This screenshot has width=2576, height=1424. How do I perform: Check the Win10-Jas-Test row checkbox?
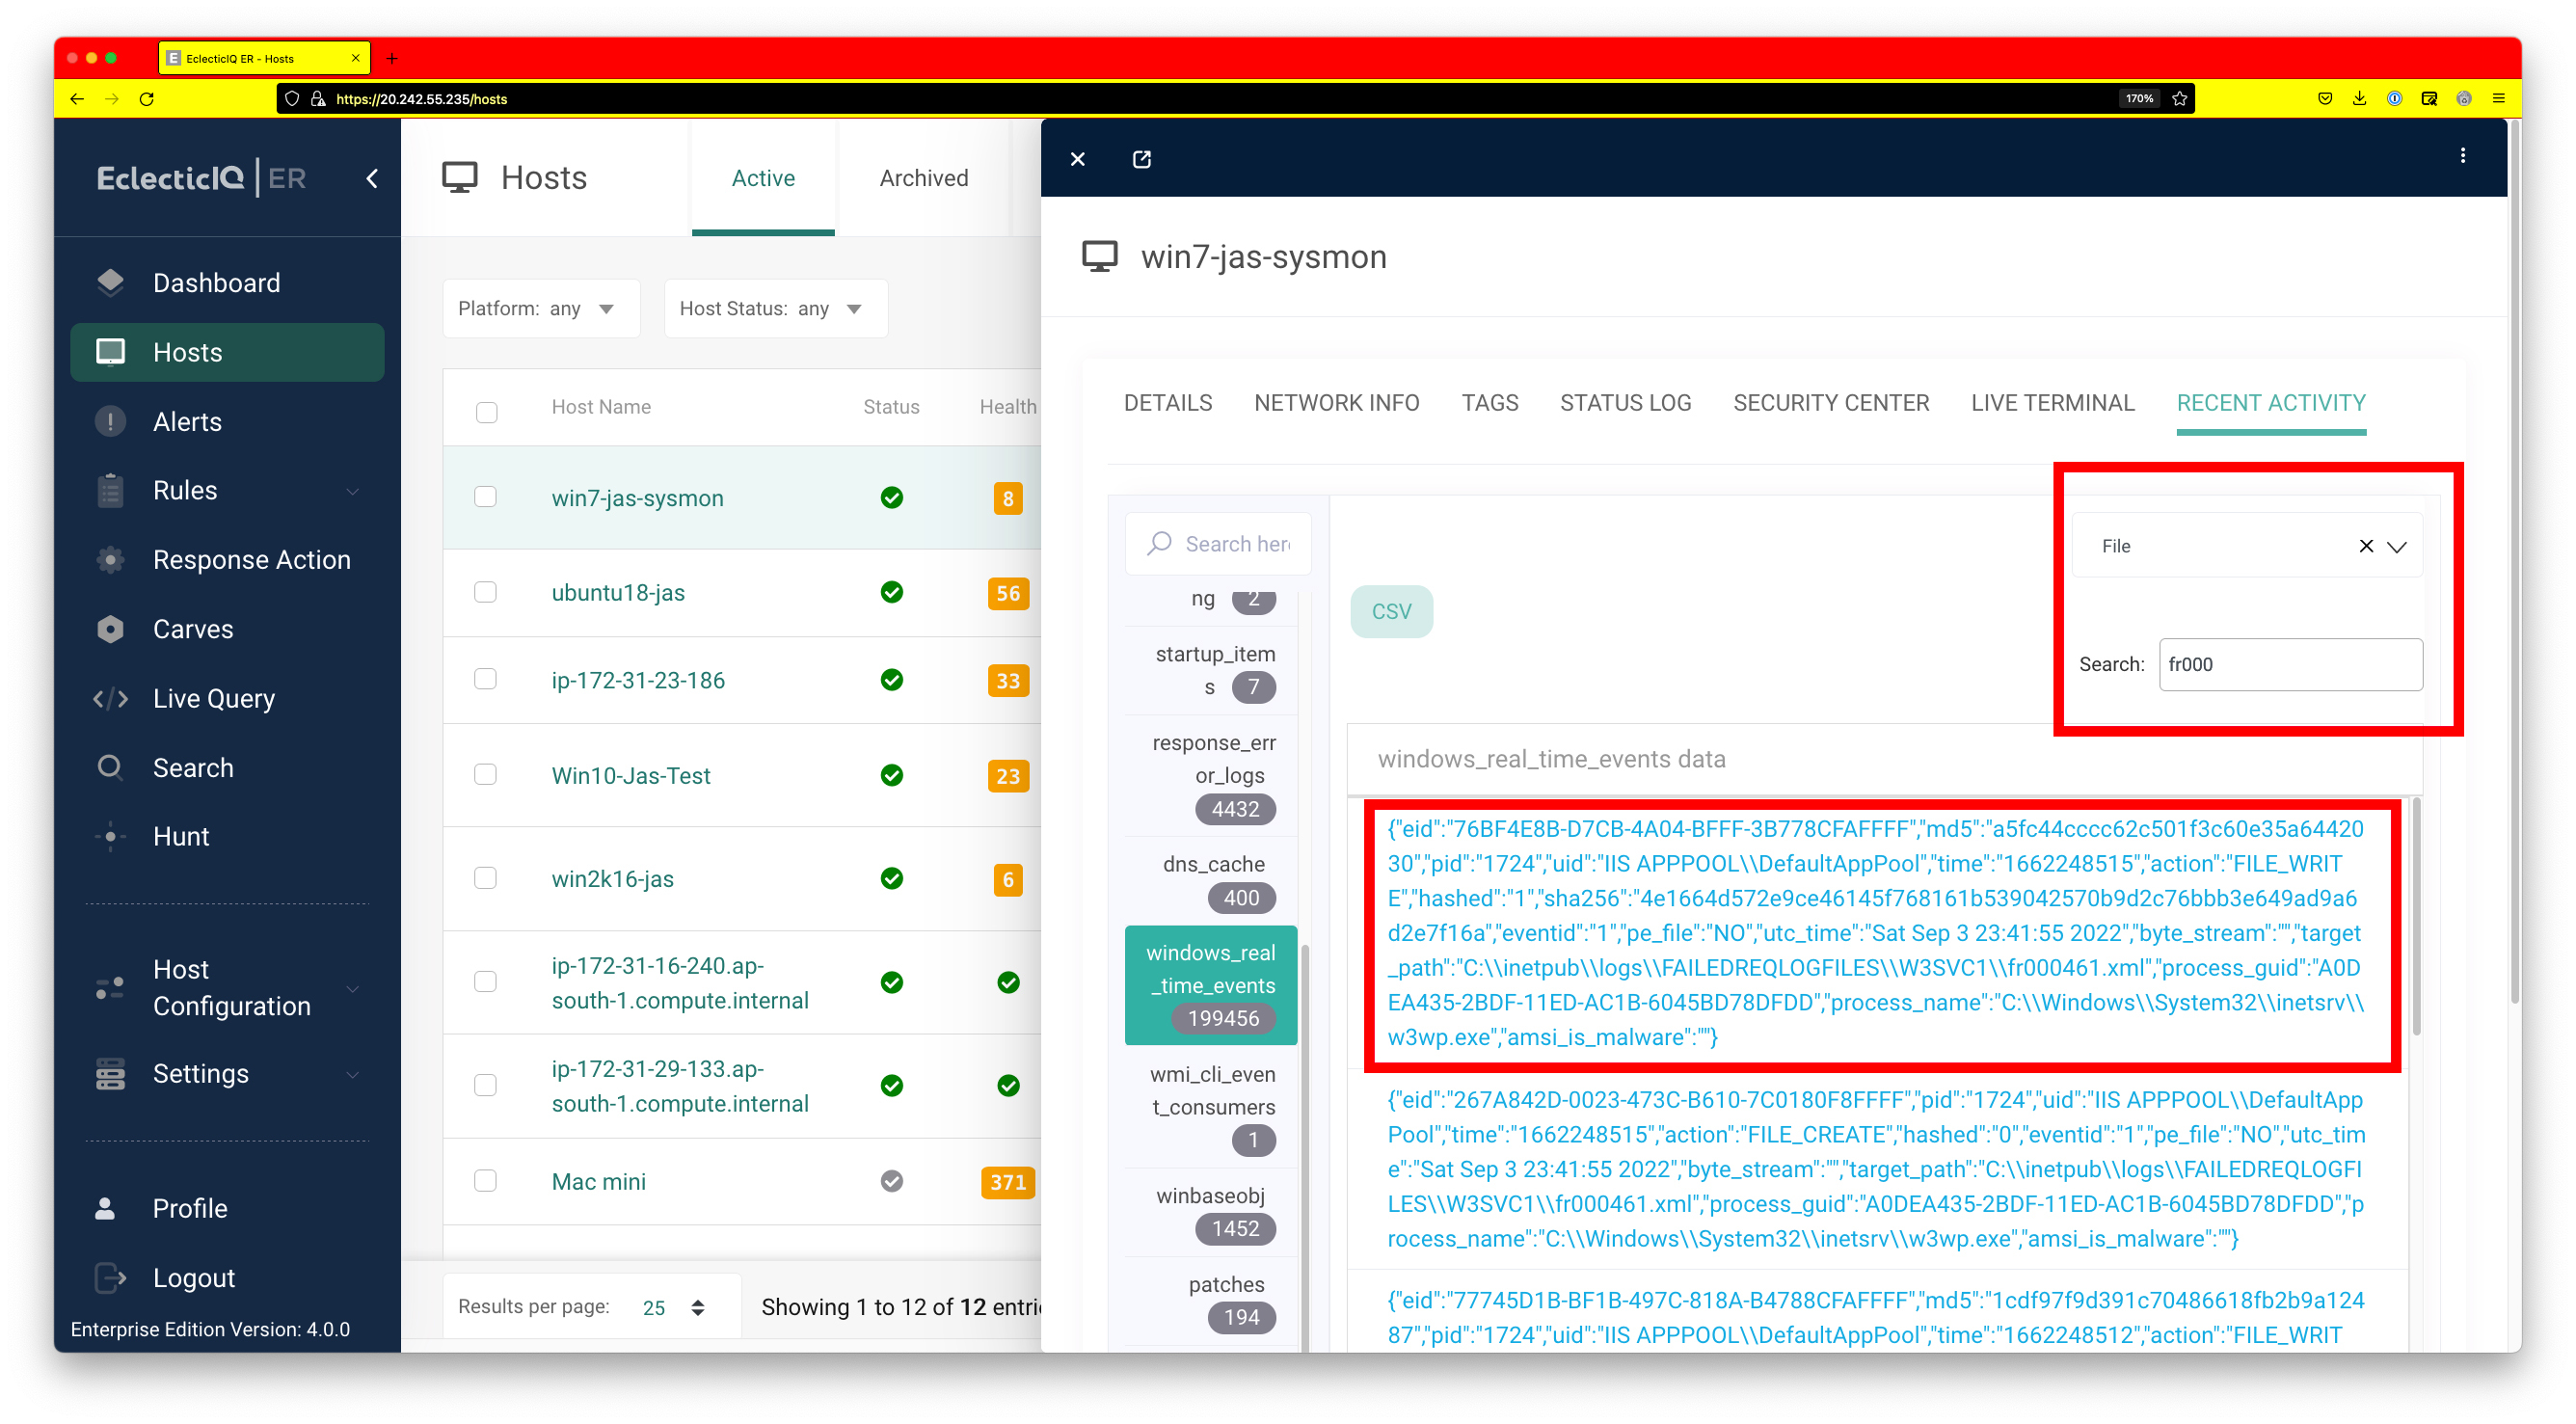click(485, 774)
